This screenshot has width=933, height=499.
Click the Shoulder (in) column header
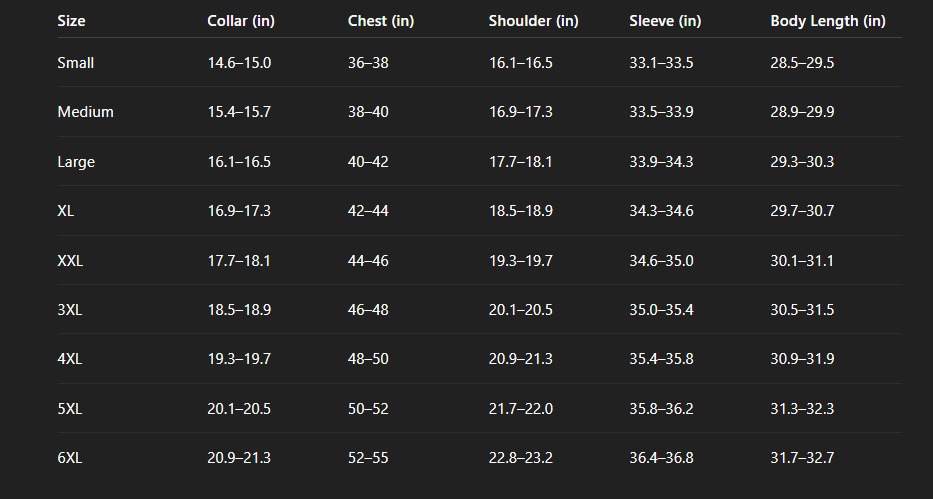coord(533,21)
